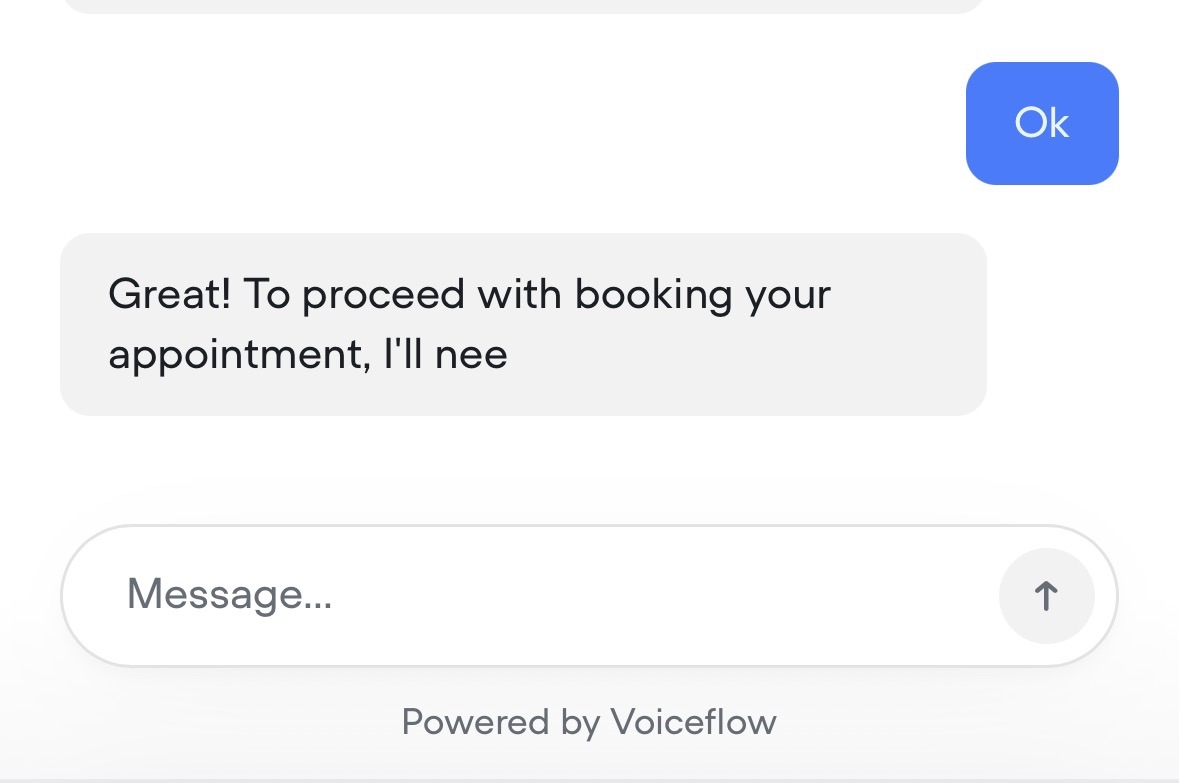Click the word "Great!" in bot message
Image resolution: width=1179 pixels, height=783 pixels.
pos(169,294)
